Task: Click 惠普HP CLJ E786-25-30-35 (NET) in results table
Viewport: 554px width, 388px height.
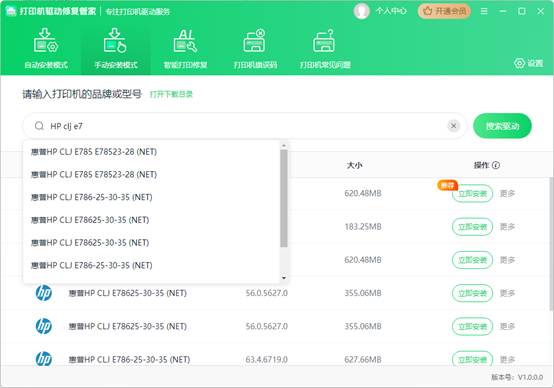Action: 129,359
